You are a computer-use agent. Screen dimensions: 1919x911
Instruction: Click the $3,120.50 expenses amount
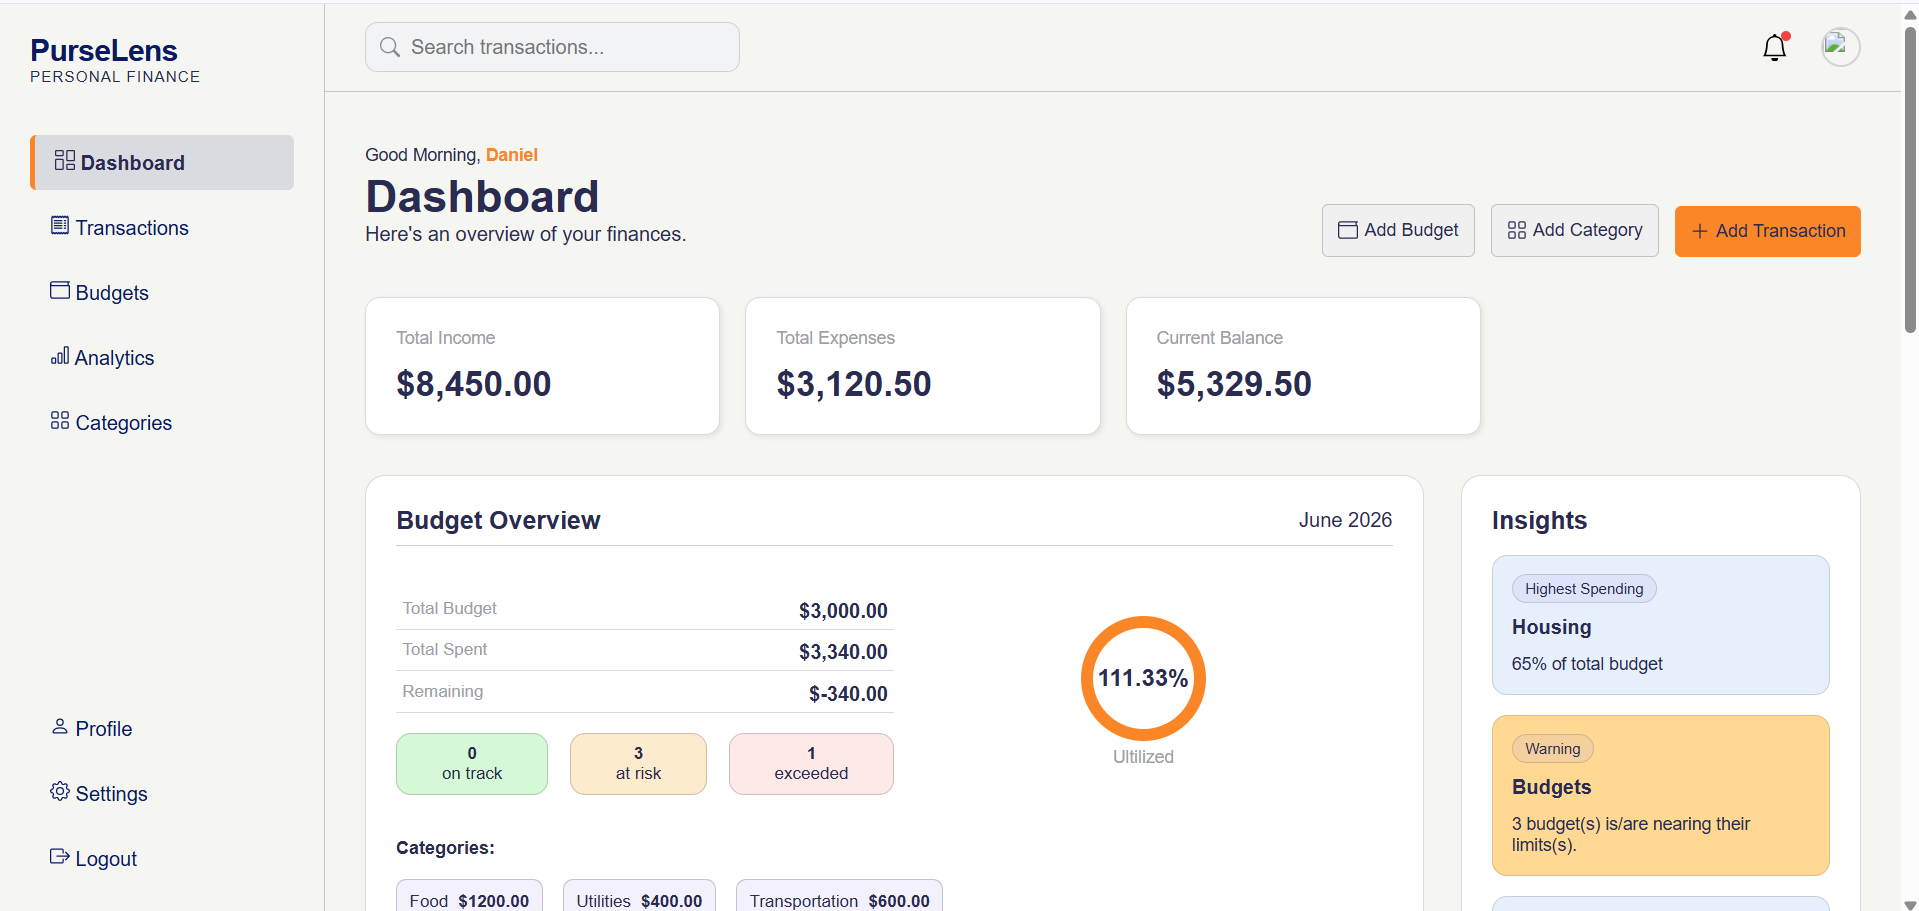coord(854,384)
